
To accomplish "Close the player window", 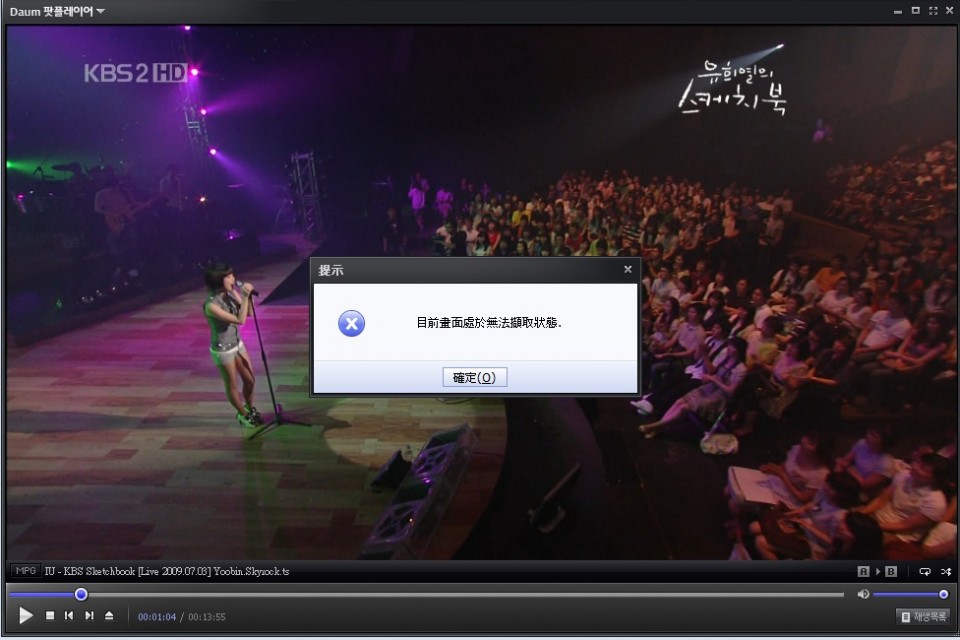I will pyautogui.click(x=950, y=10).
